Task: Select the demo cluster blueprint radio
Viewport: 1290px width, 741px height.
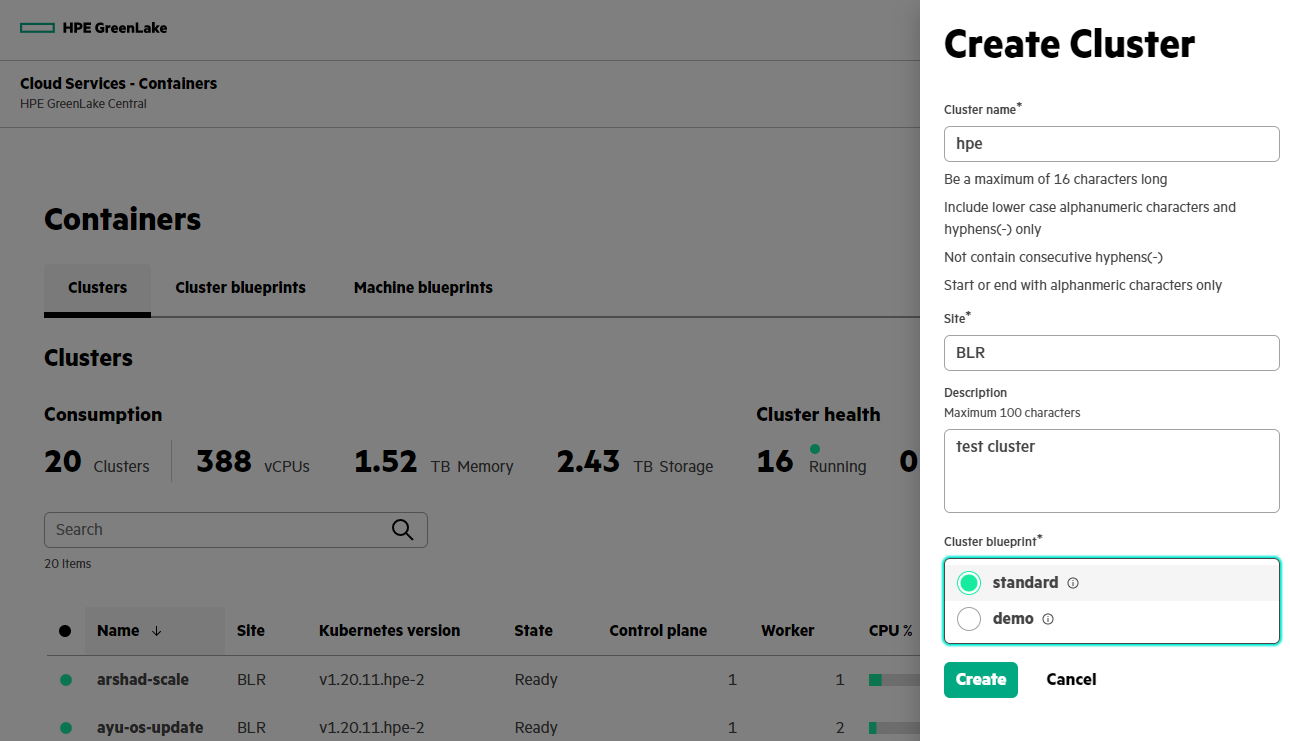Action: pos(969,619)
